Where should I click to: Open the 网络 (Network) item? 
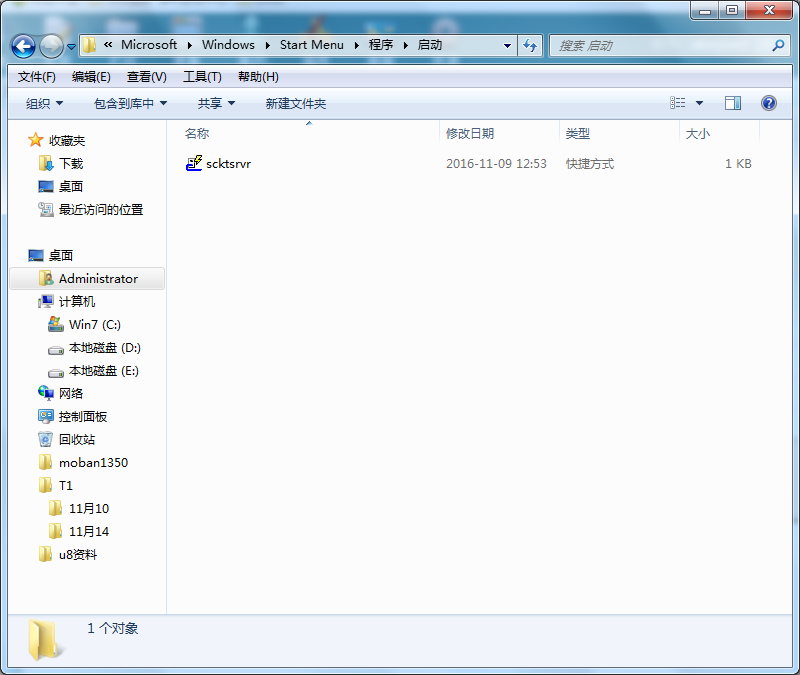click(x=71, y=393)
